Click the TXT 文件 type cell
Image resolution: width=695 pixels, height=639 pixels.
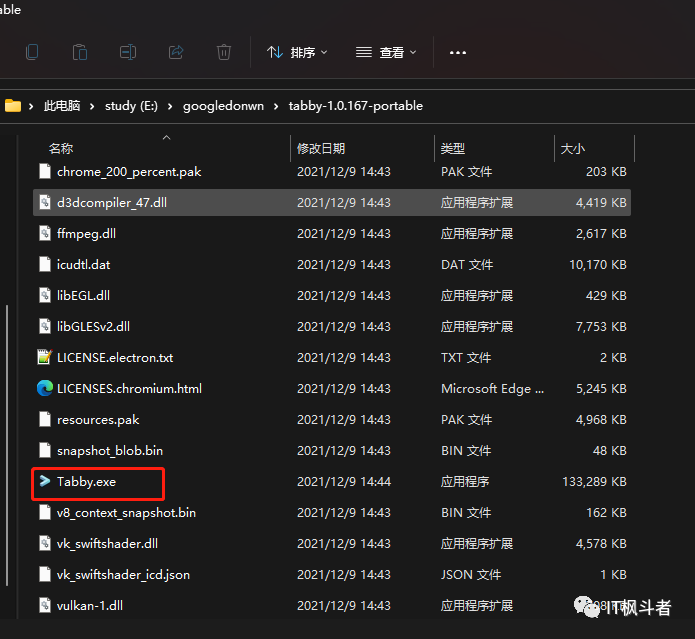[466, 358]
